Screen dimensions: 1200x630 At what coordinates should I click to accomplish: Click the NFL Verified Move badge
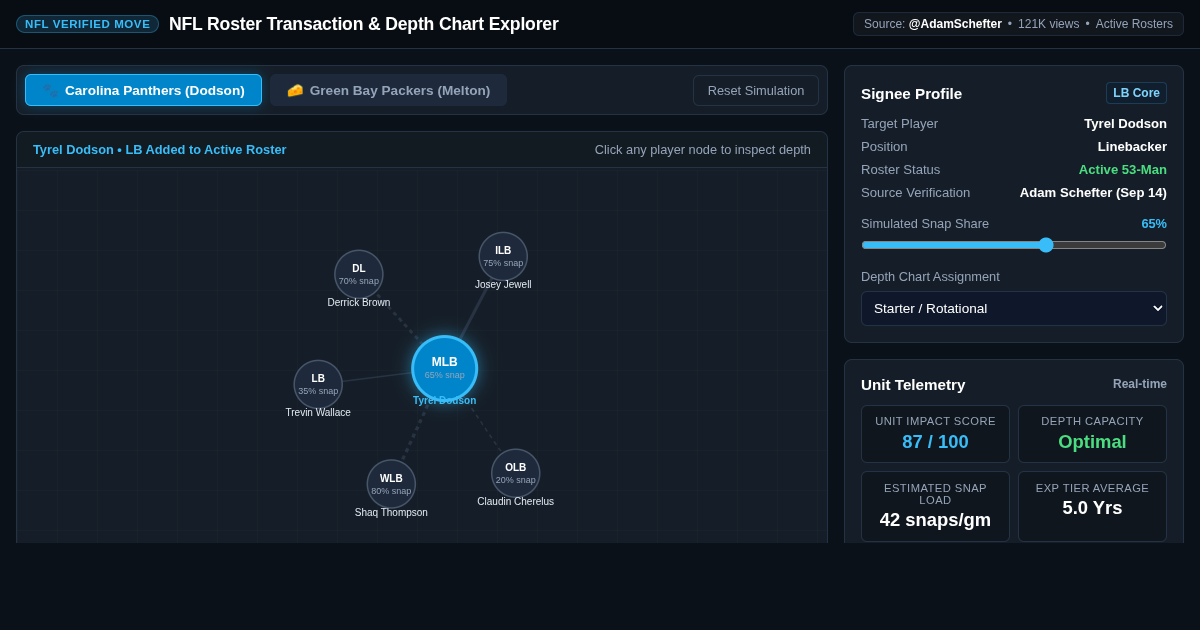[87, 24]
